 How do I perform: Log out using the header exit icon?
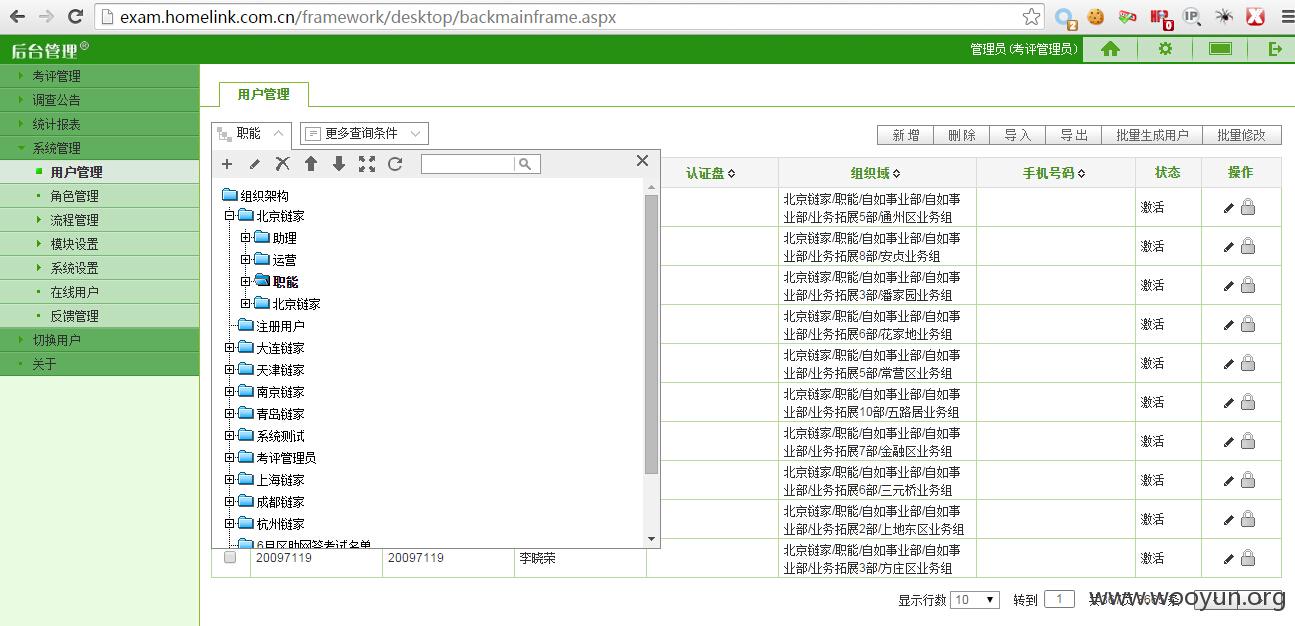coord(1275,49)
